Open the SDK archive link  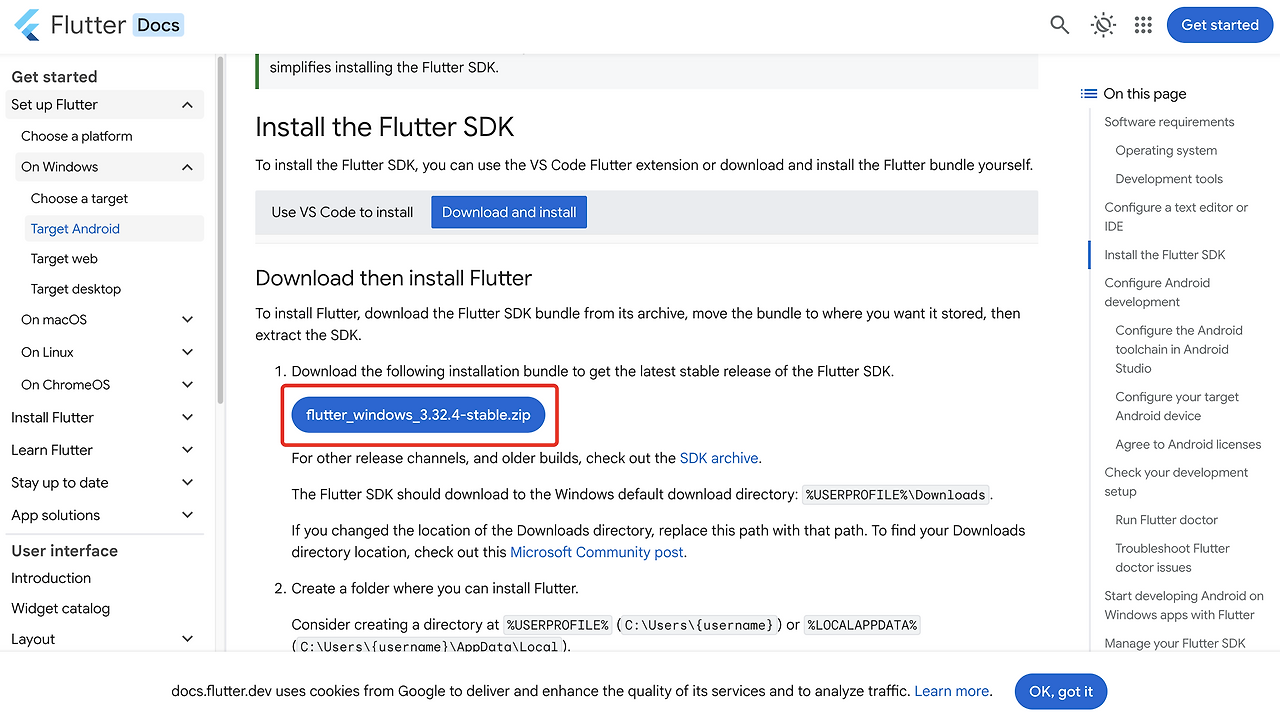pos(719,458)
